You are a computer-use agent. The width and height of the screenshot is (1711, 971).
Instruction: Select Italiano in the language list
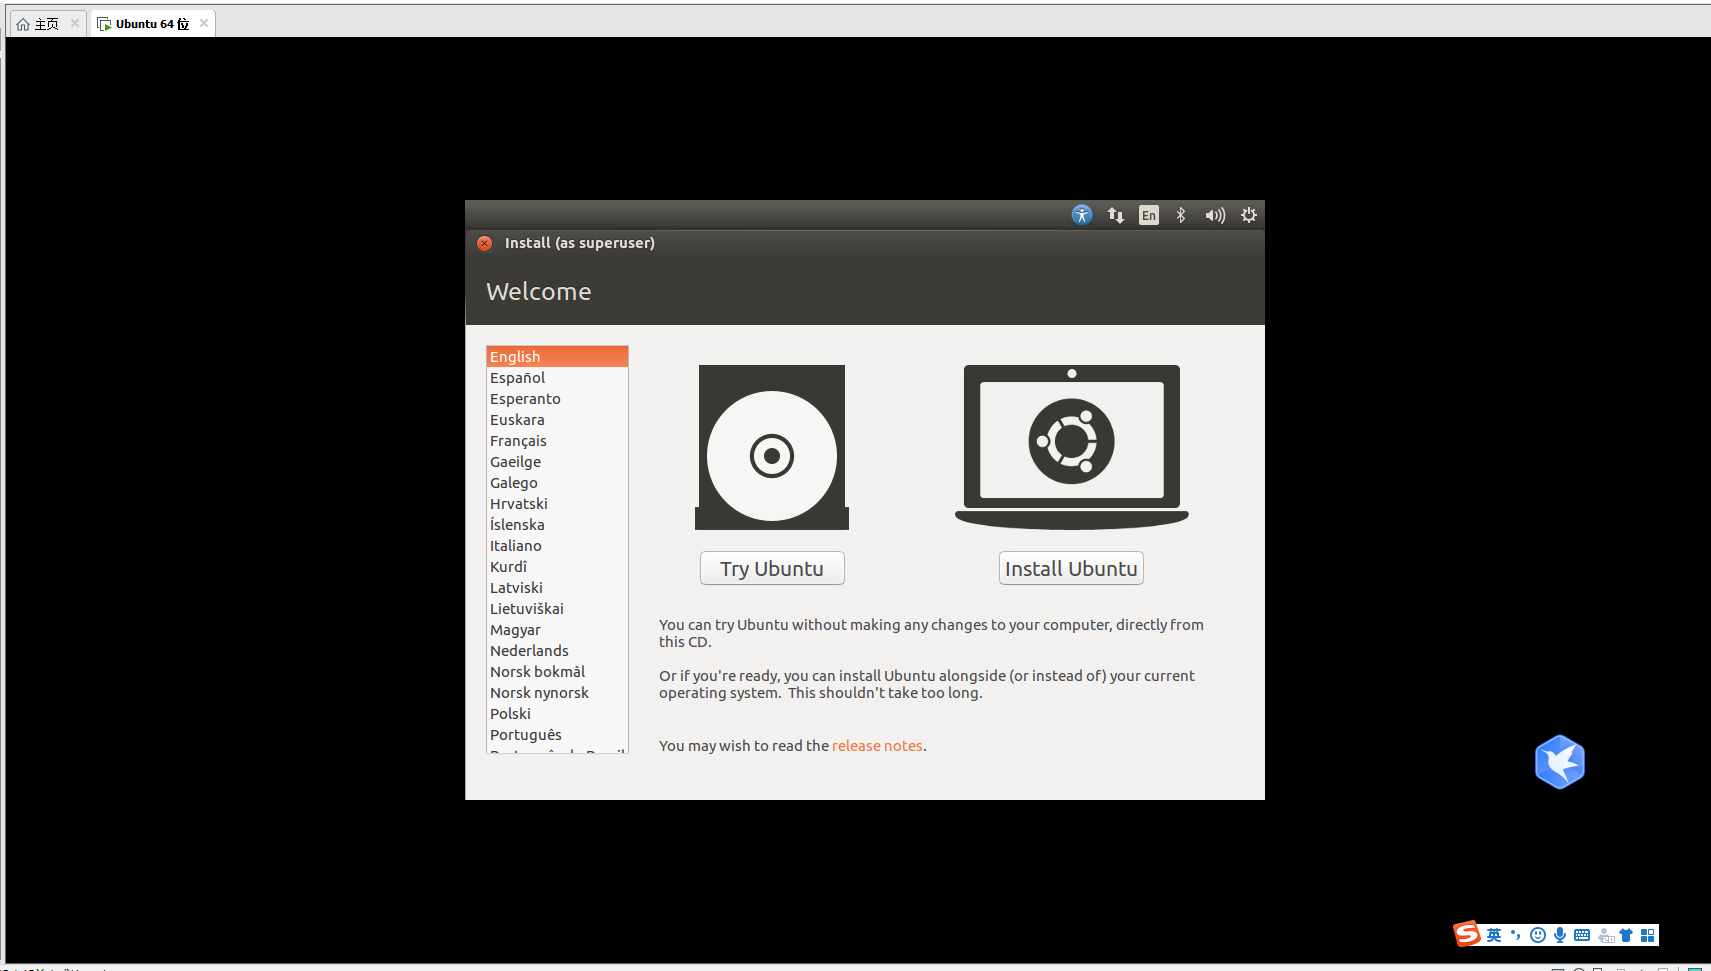(557, 546)
